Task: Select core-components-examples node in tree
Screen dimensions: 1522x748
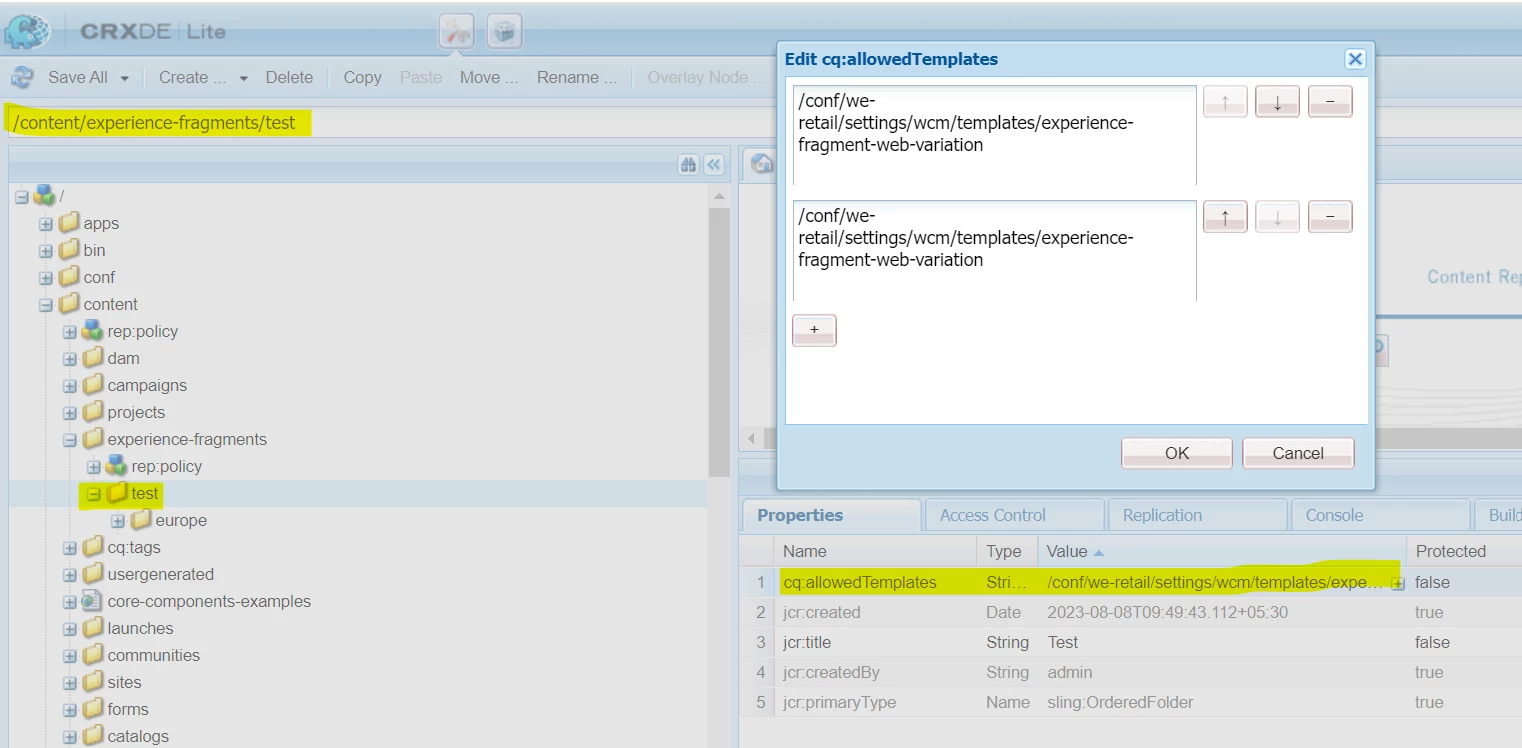Action: [209, 601]
